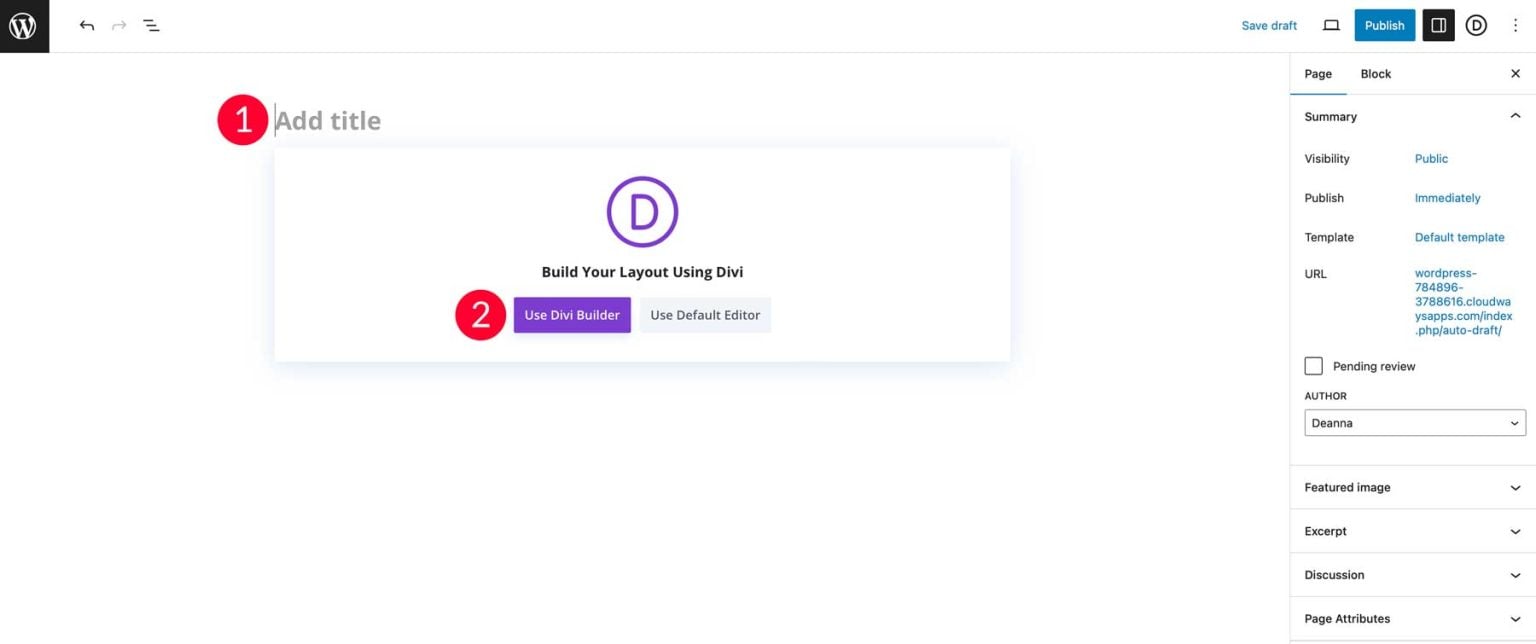Publish the page
Screen dimensions: 1536x644
click(1384, 25)
